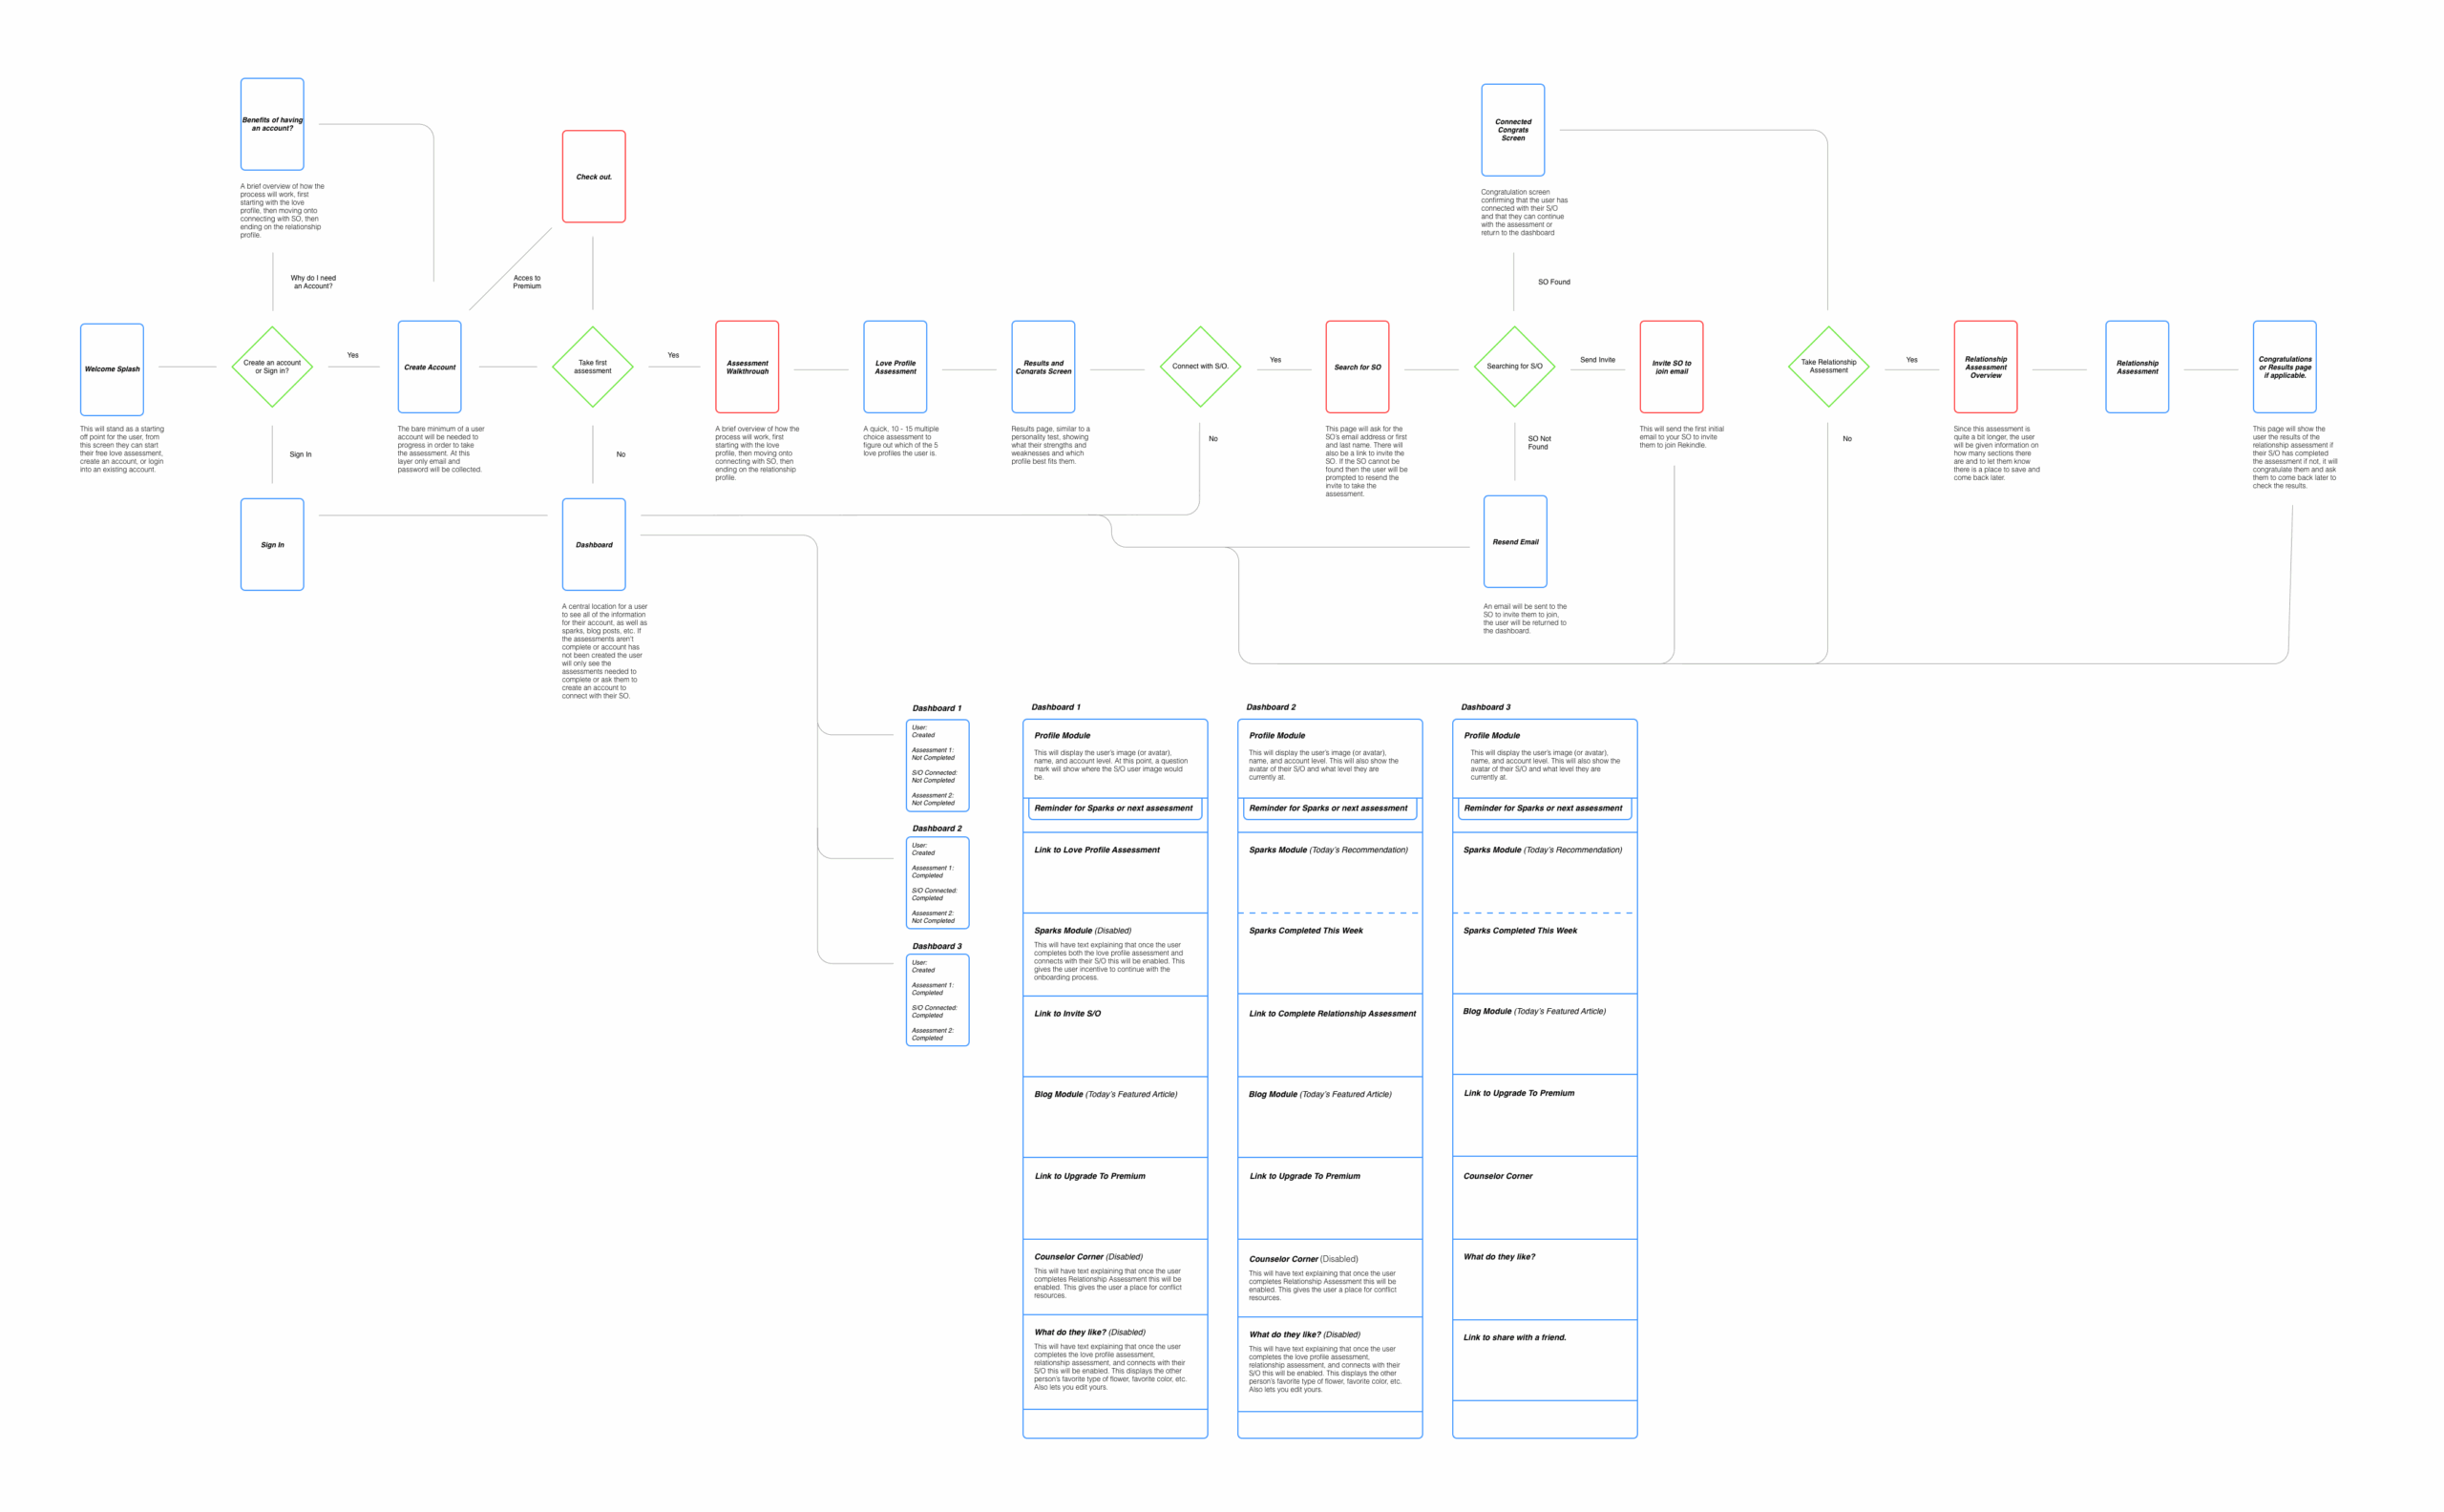Screen dimensions: 2444x1512
Task: Select the Love Profile Assessment box
Action: pyautogui.click(x=895, y=367)
